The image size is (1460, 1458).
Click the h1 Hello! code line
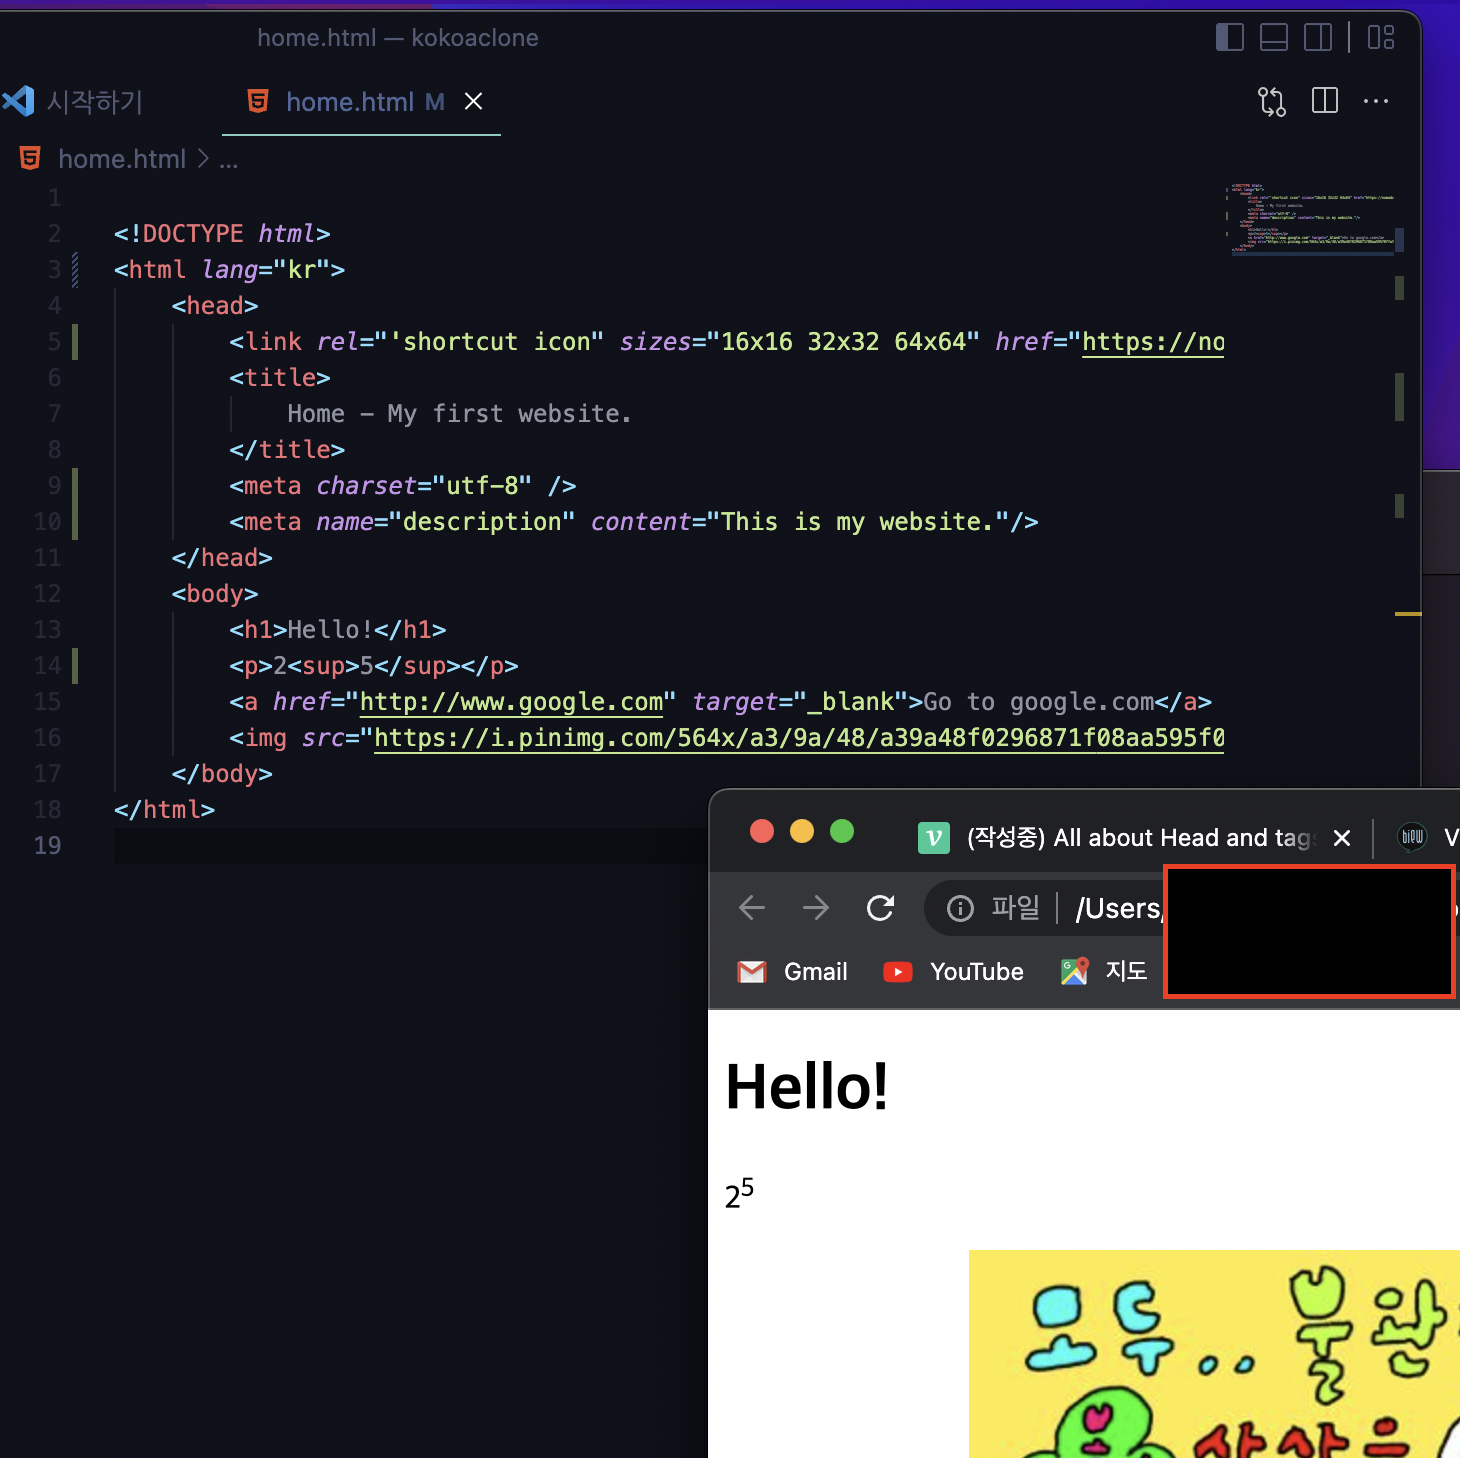[x=338, y=630]
